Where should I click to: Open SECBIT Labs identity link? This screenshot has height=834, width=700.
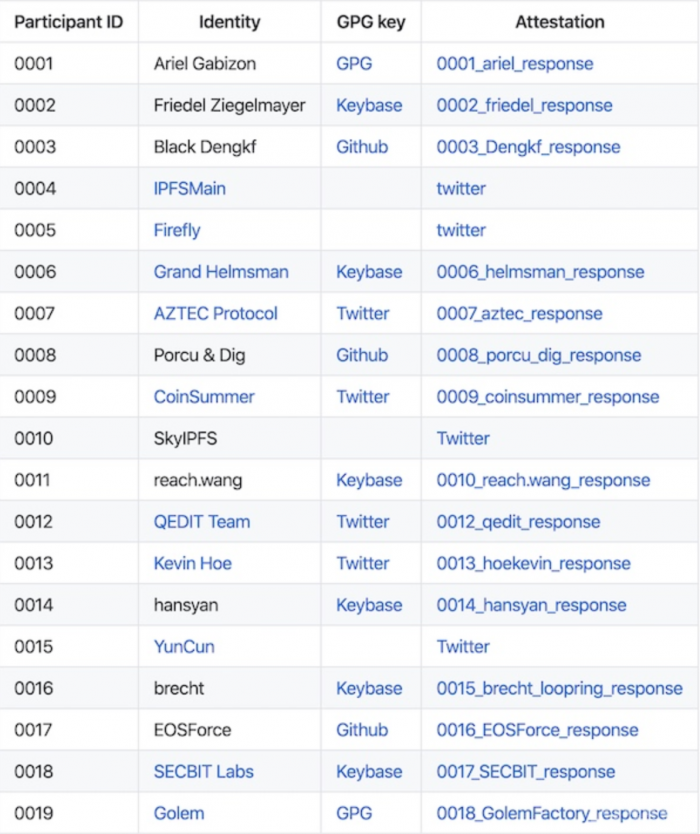pyautogui.click(x=203, y=772)
